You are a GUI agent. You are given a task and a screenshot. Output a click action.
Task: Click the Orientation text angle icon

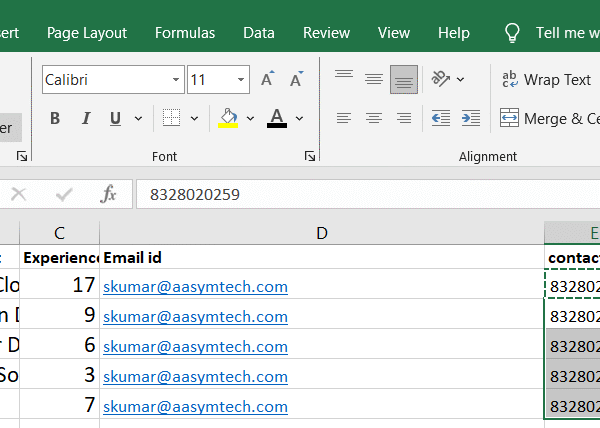tap(440, 79)
